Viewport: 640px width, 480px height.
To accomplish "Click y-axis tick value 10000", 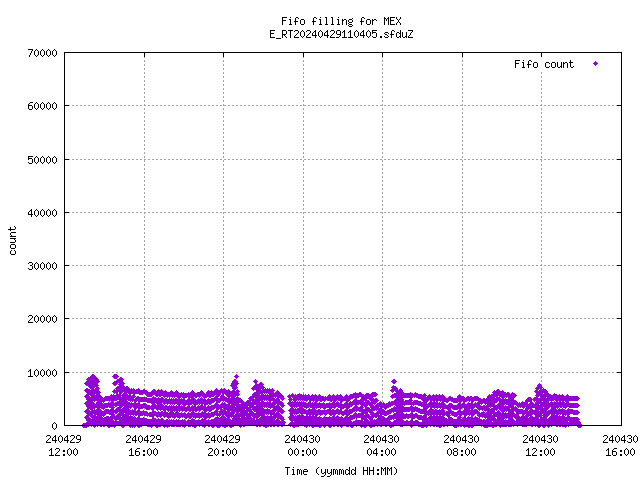I will tap(42, 373).
